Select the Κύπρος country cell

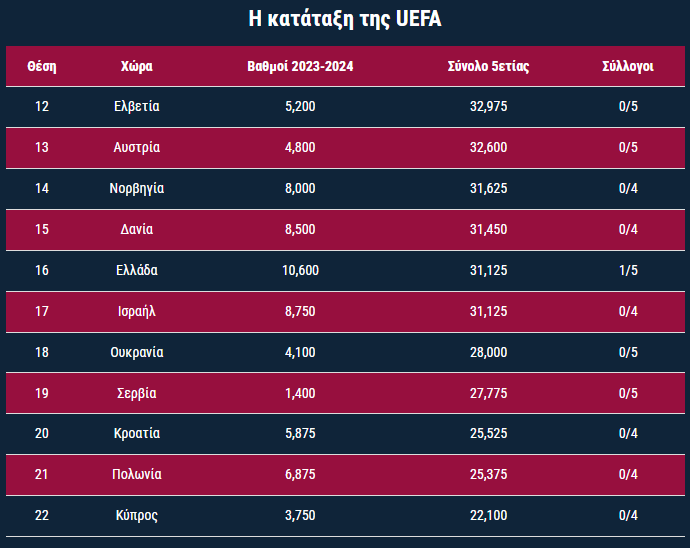pos(137,515)
